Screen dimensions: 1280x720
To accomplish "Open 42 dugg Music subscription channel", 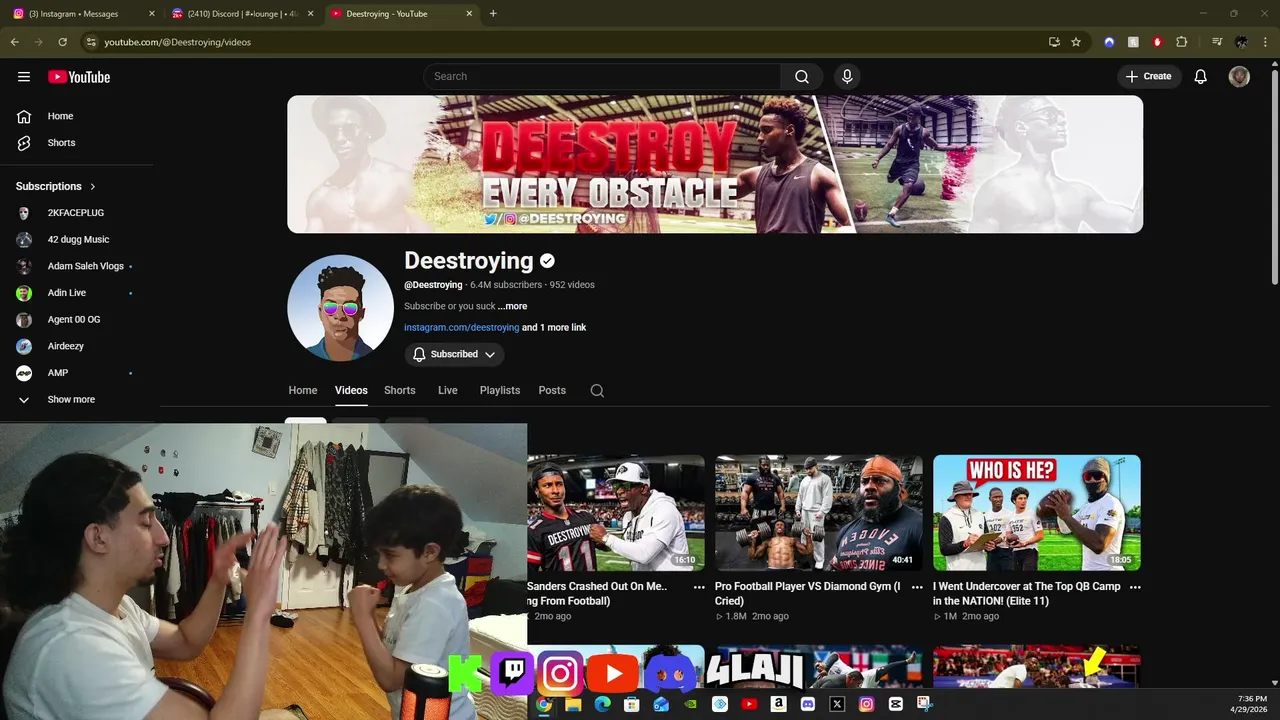I will point(76,240).
